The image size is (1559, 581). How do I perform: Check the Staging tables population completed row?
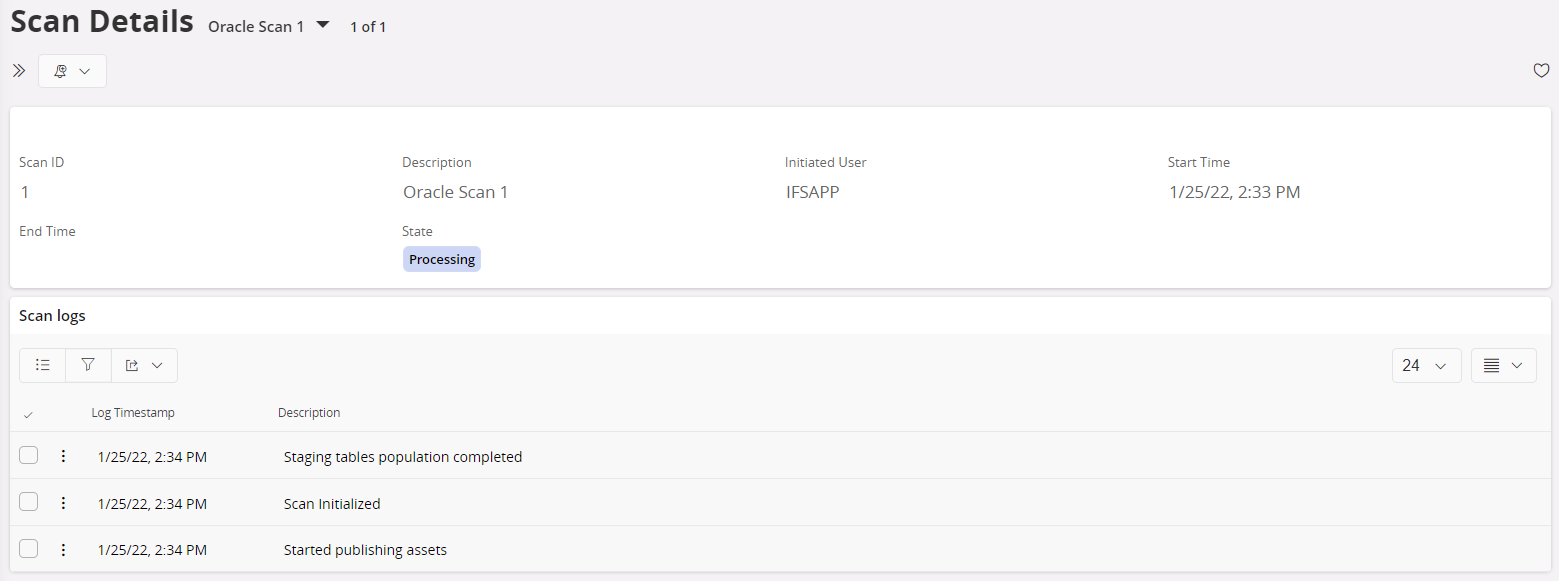[x=29, y=456]
